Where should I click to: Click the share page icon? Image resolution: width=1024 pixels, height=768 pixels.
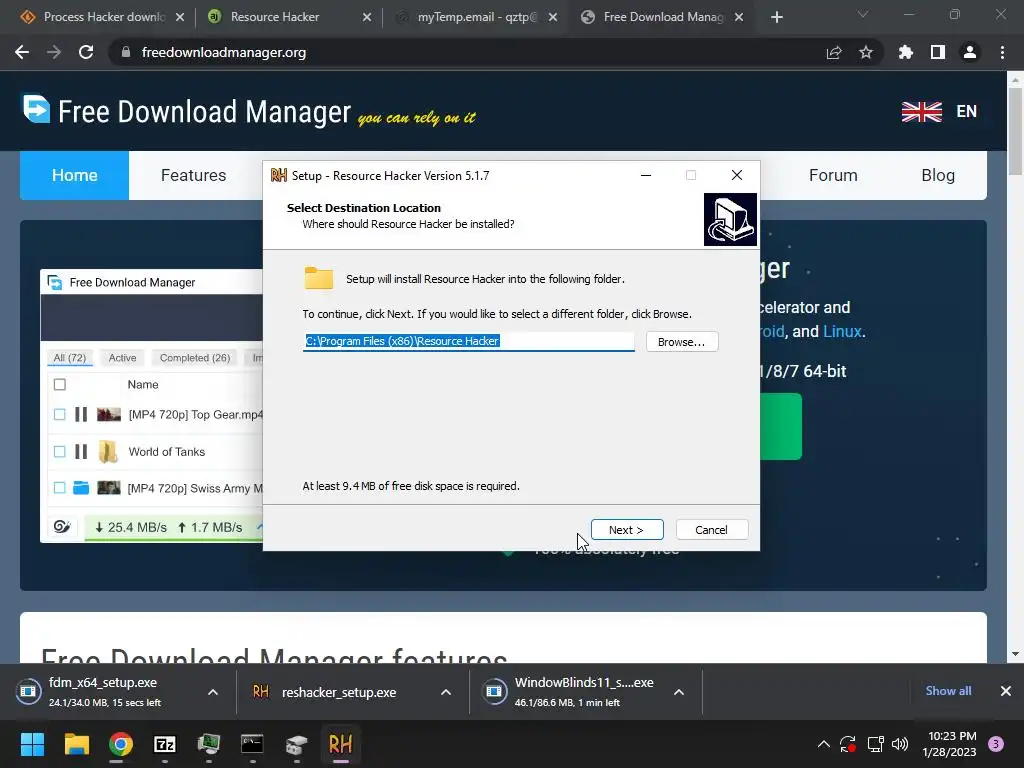click(834, 52)
